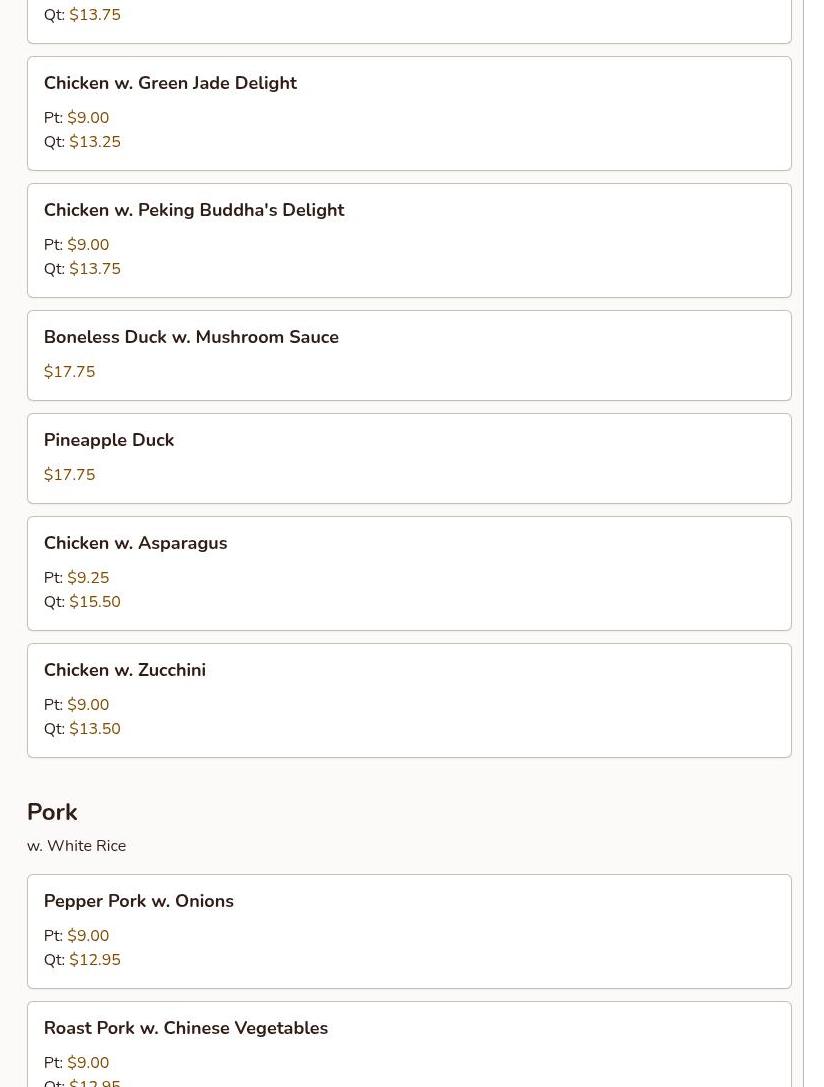Select Pt $9.00 for Roast Pork w. Chinese Vegetables

(76, 1063)
